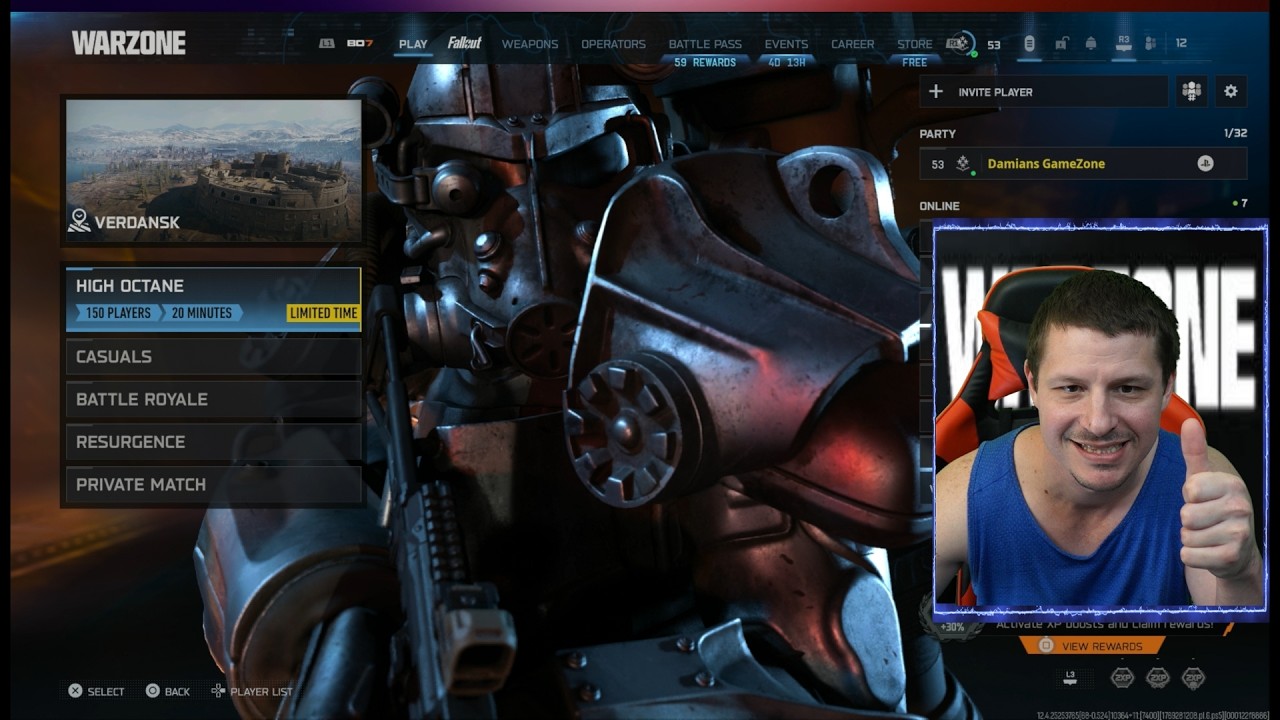This screenshot has height=720, width=1280.
Task: Open the tokens capsule icon in header
Action: 1029,43
